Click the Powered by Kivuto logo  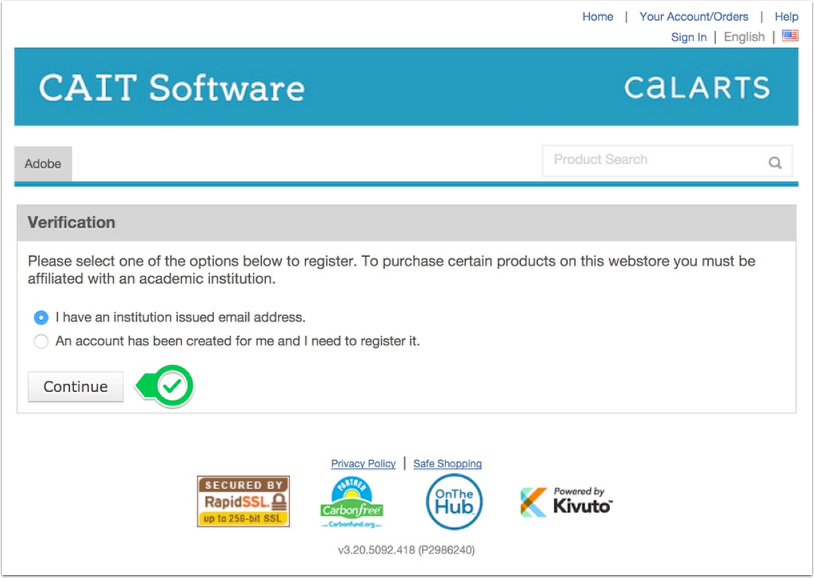(x=566, y=502)
